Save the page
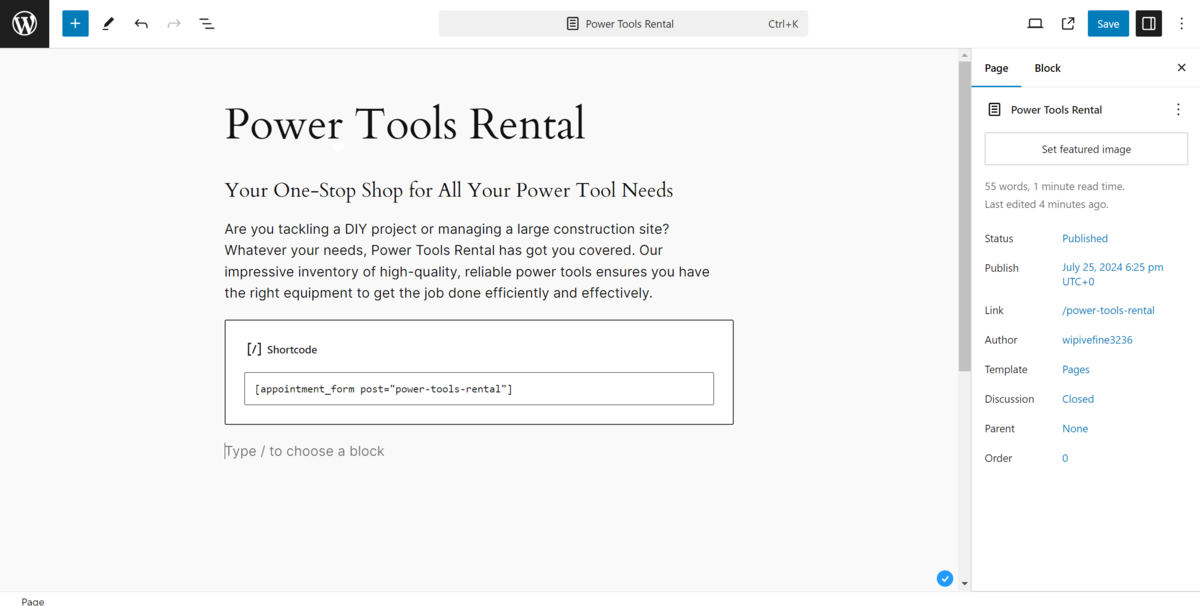This screenshot has height=606, width=1200. [x=1108, y=24]
